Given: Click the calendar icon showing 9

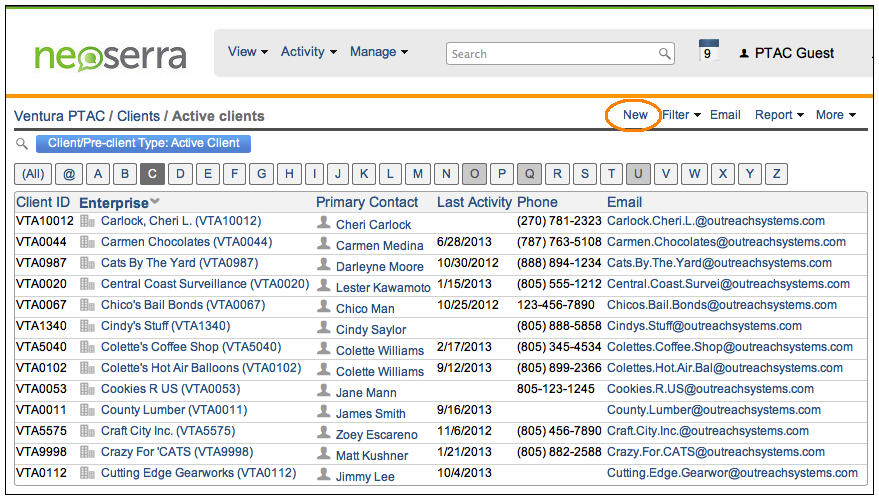Looking at the screenshot, I should pyautogui.click(x=708, y=53).
